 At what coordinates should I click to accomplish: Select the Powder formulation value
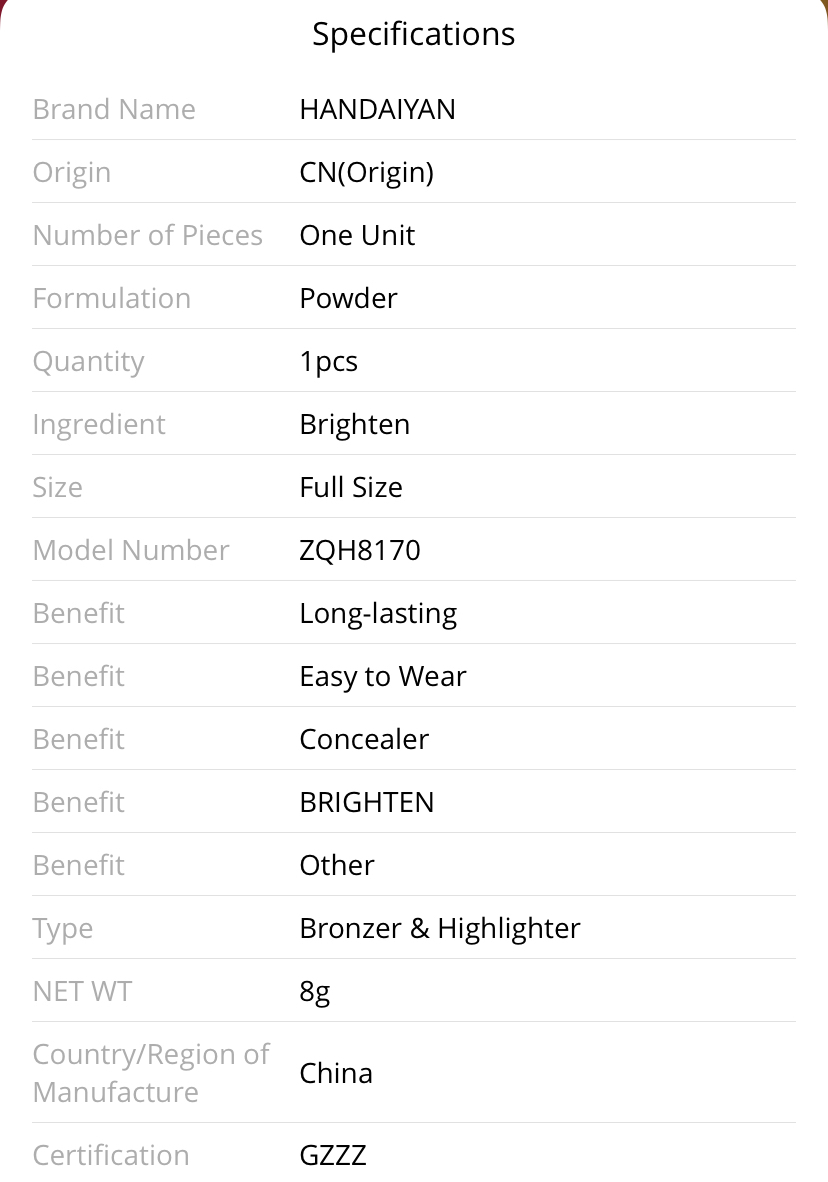tap(348, 299)
